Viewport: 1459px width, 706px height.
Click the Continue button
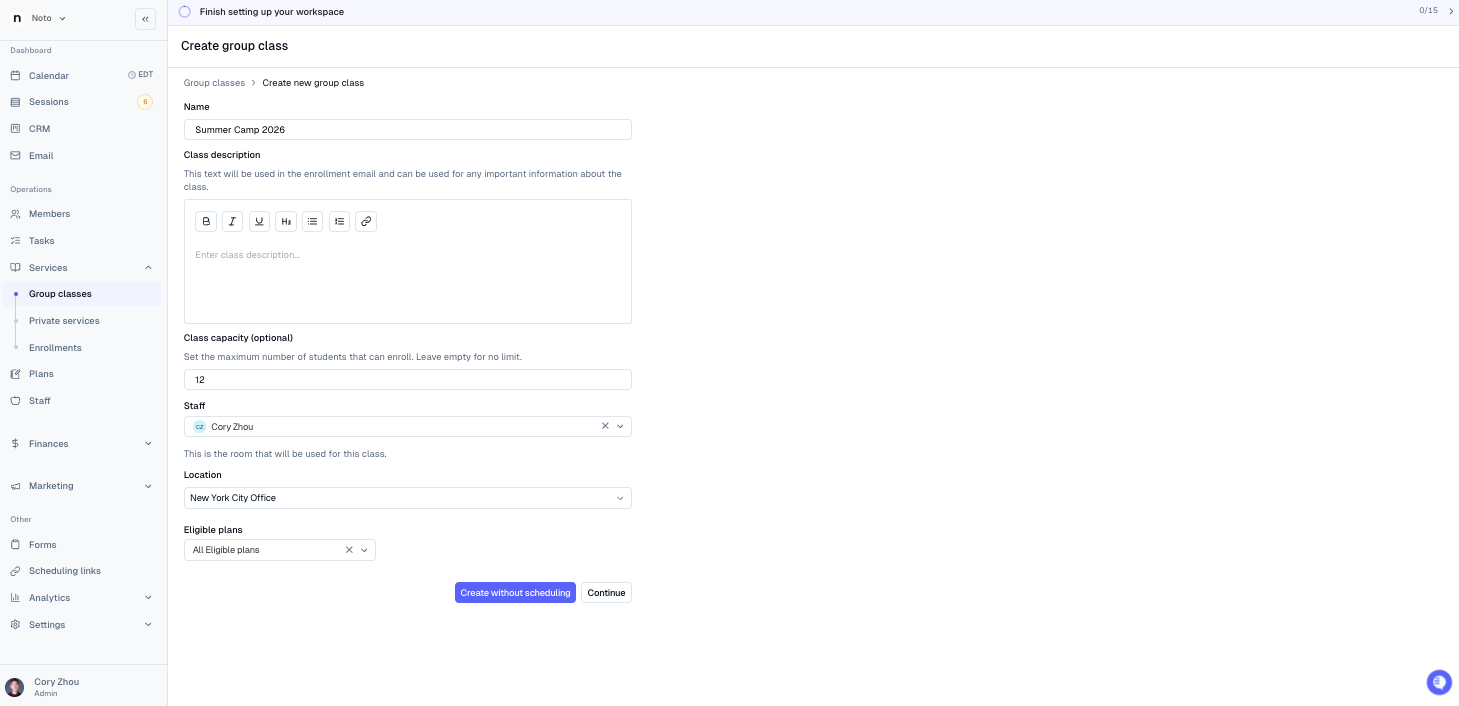click(606, 593)
